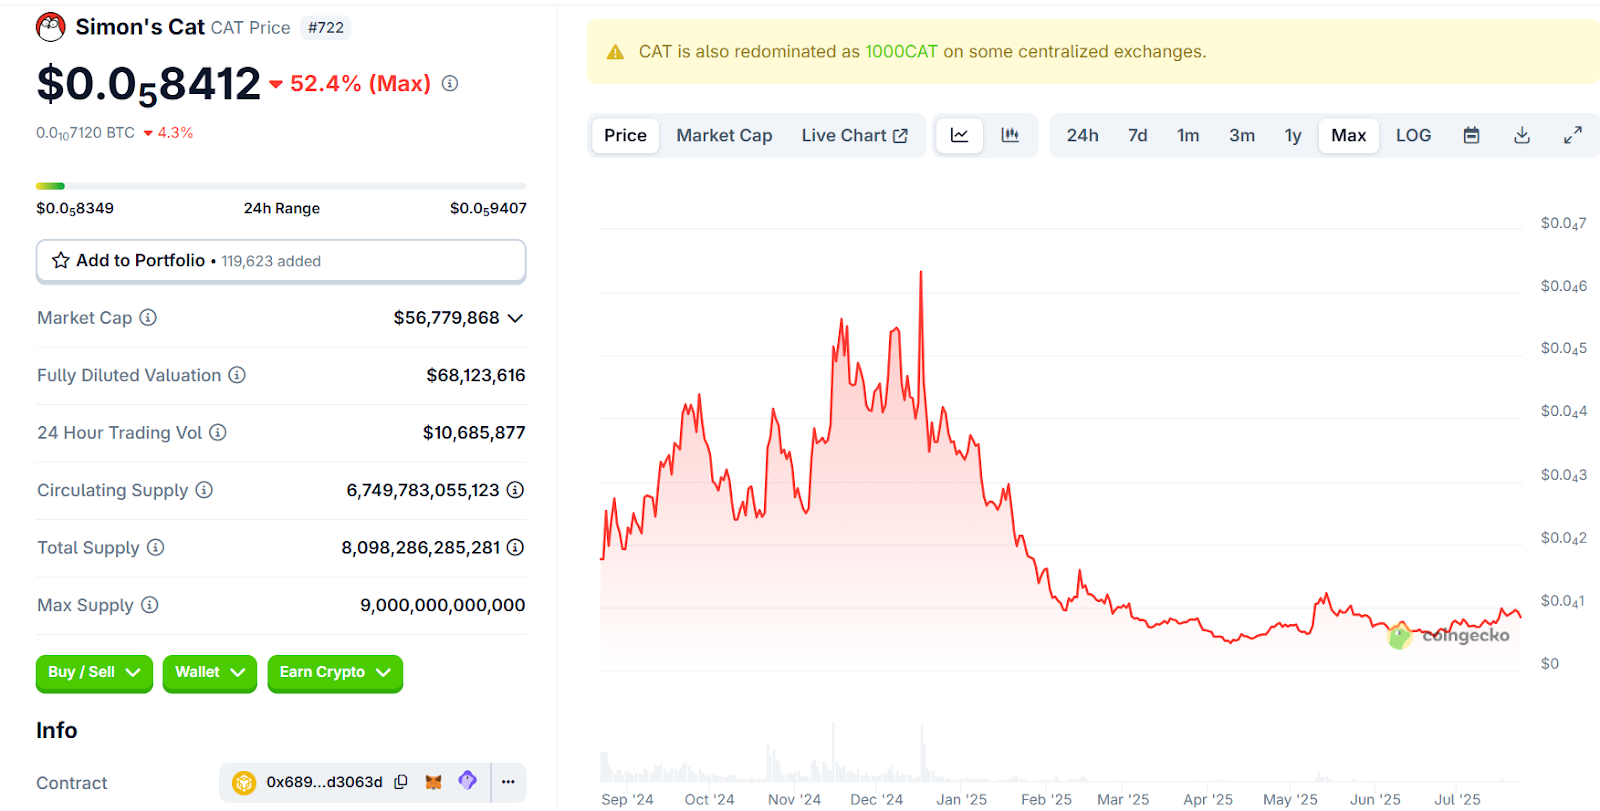Click the Simon's Cat coin logo
Image resolution: width=1600 pixels, height=811 pixels.
pos(51,27)
